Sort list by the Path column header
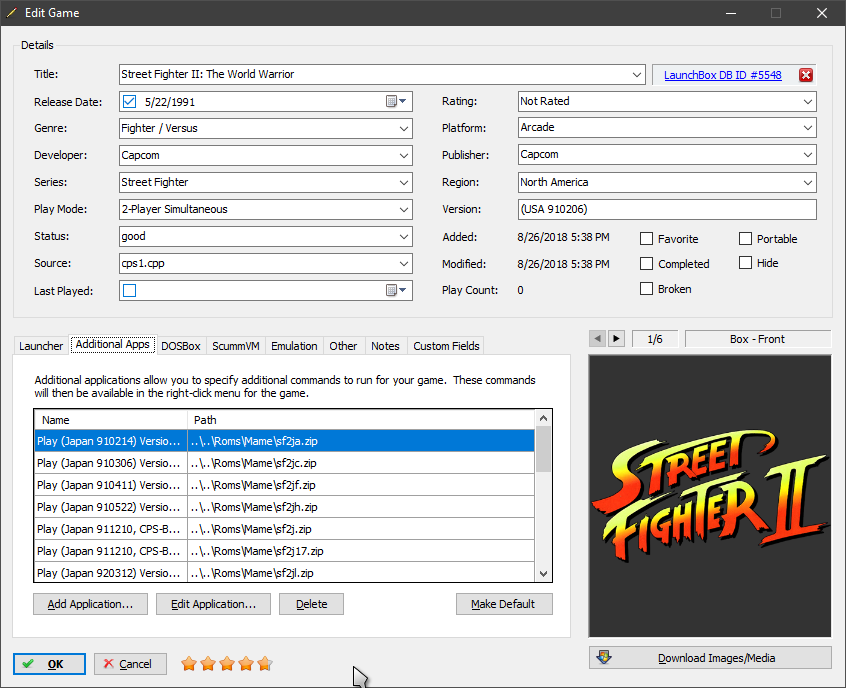 coord(361,420)
